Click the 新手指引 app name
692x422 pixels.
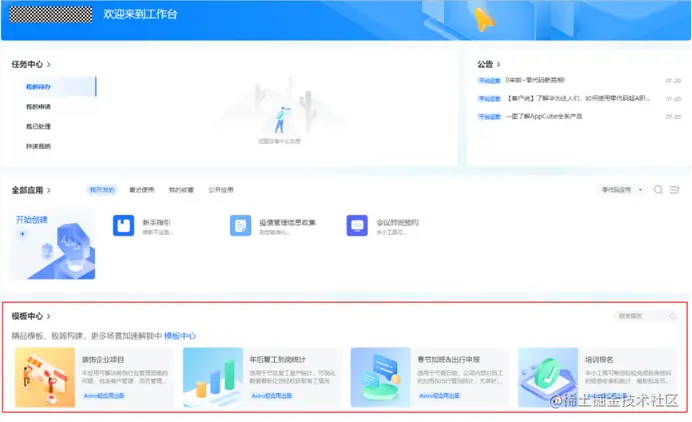[156, 222]
